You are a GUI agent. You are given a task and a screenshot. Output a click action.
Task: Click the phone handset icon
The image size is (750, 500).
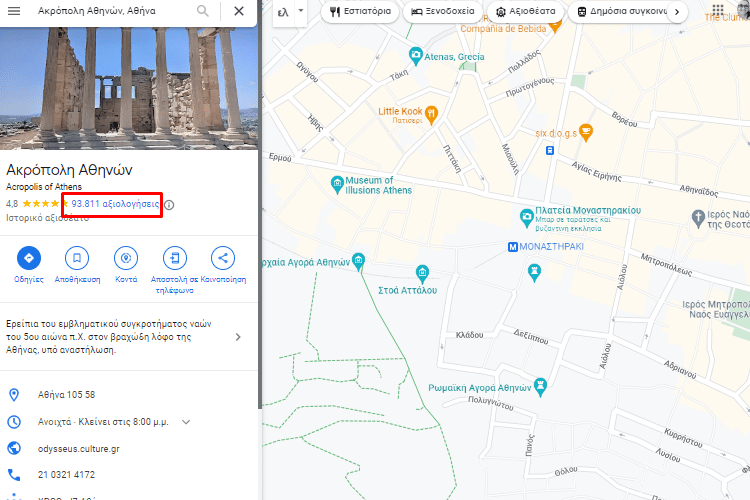tap(14, 475)
